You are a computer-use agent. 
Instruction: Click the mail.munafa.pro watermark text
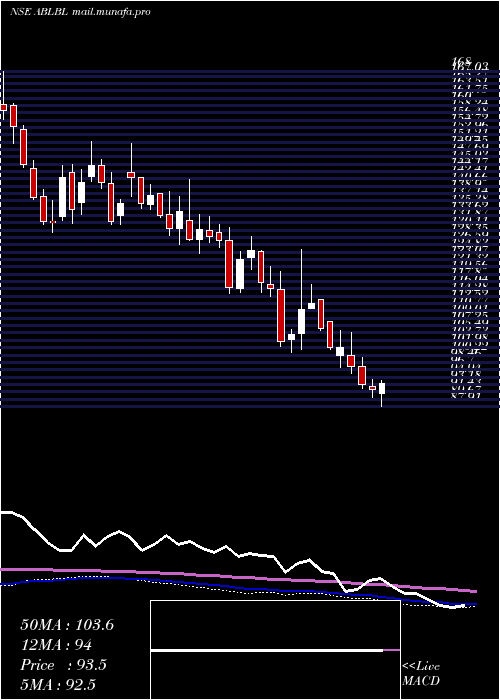click(110, 12)
